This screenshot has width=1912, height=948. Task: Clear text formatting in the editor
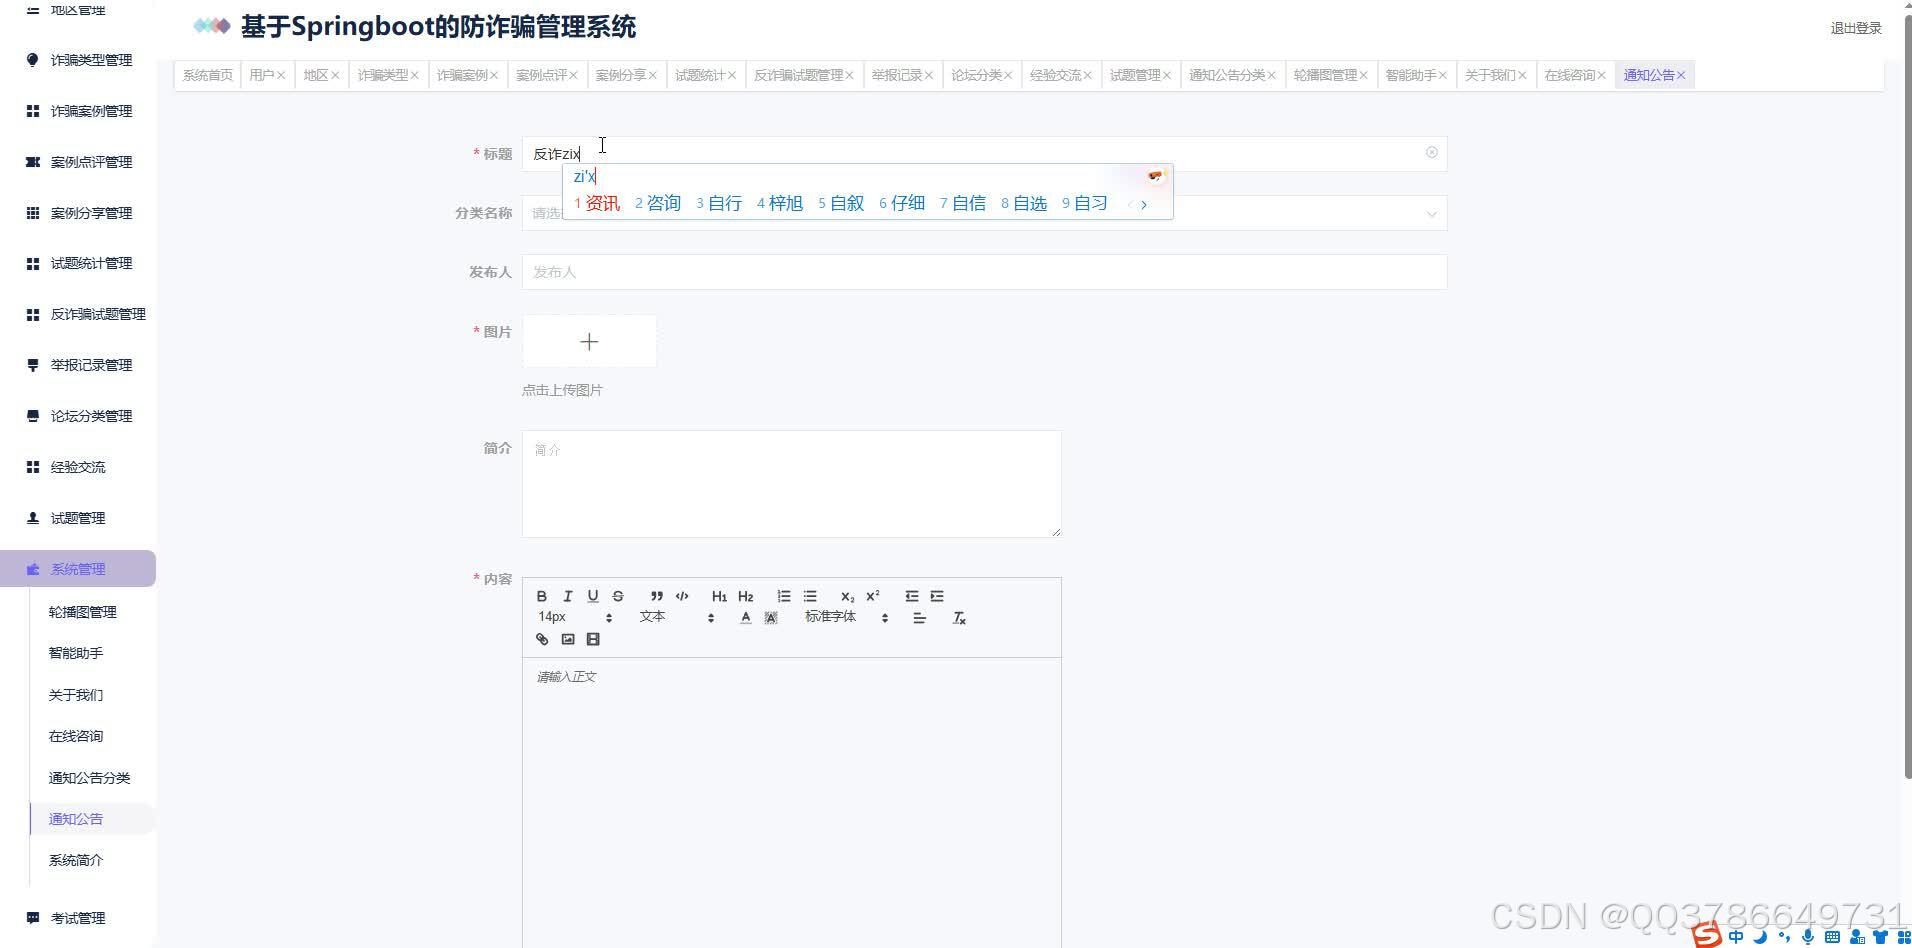[x=959, y=618]
